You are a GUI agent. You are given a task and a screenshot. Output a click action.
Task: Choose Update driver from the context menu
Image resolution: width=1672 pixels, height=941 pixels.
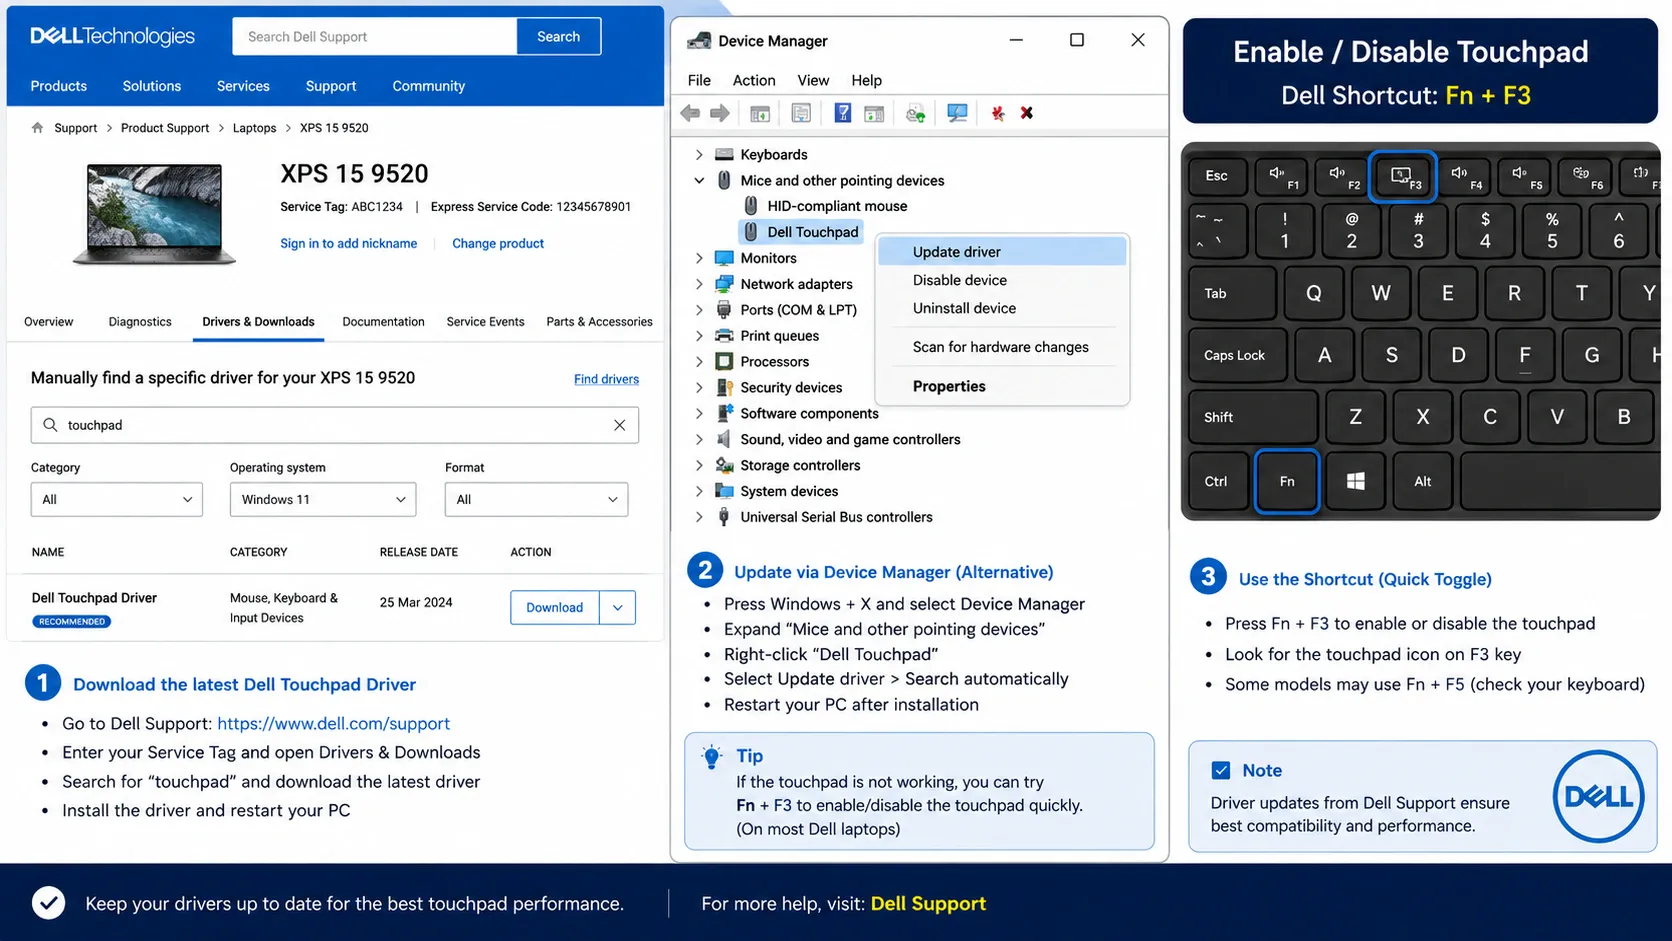[x=1002, y=252]
